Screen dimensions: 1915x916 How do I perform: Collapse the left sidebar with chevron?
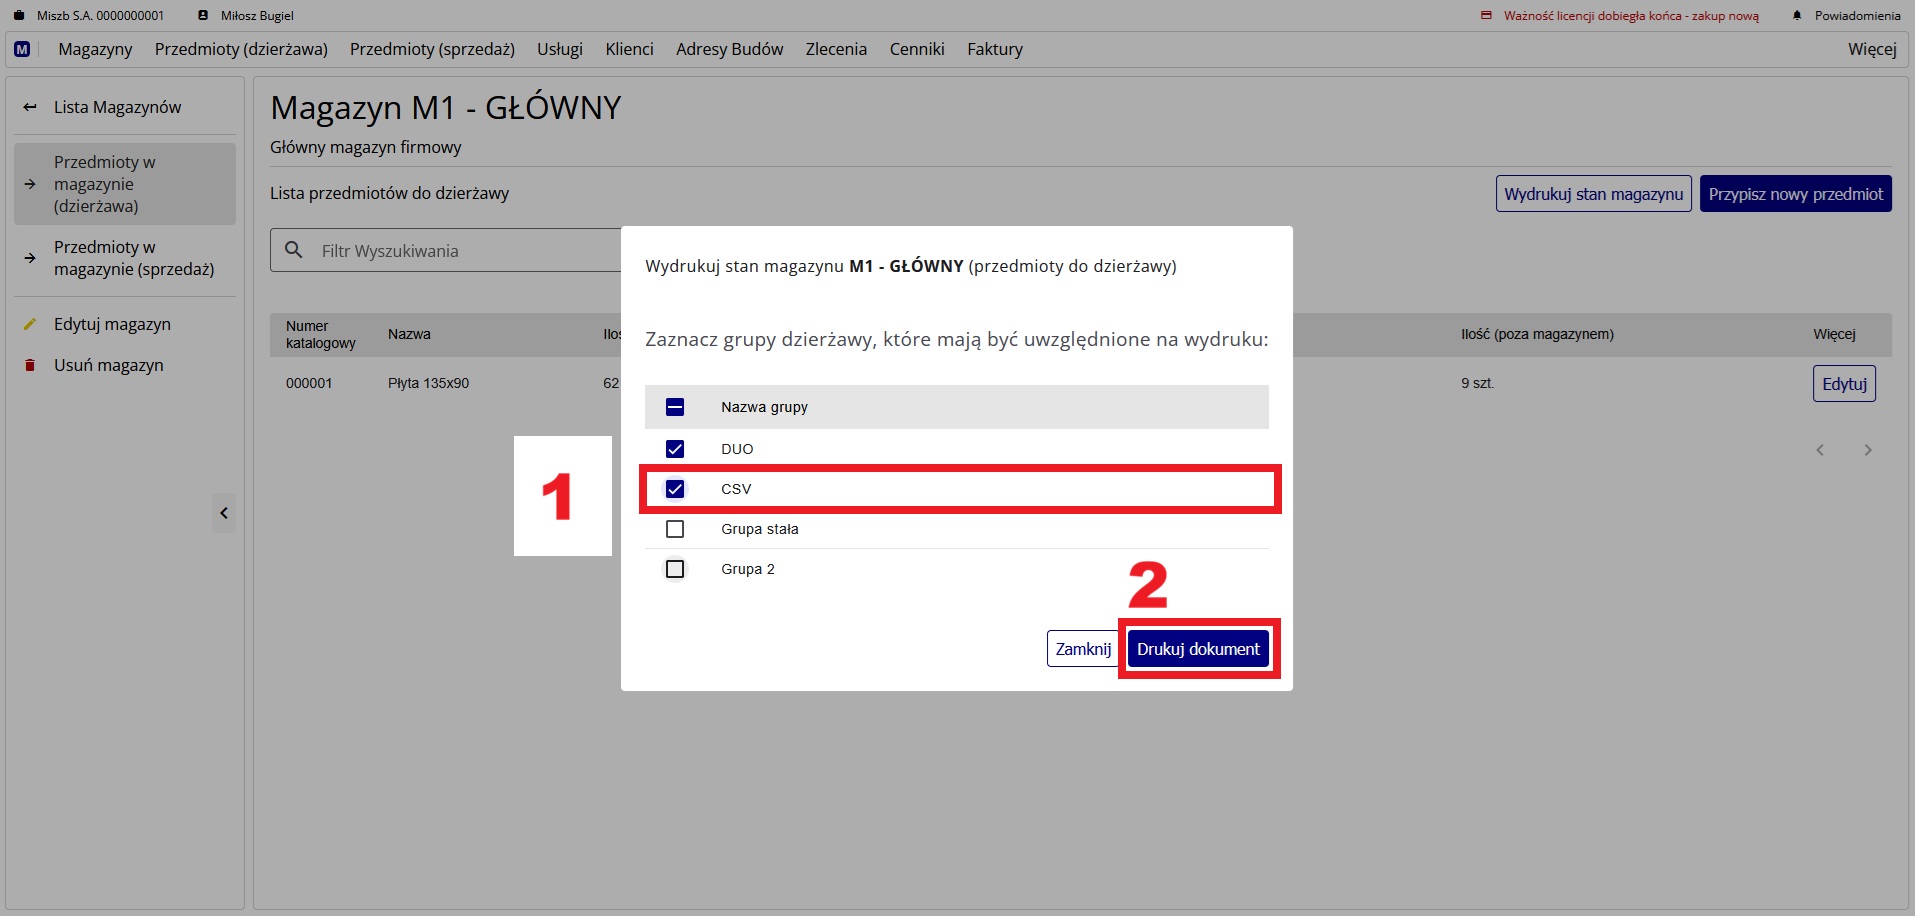coord(224,513)
